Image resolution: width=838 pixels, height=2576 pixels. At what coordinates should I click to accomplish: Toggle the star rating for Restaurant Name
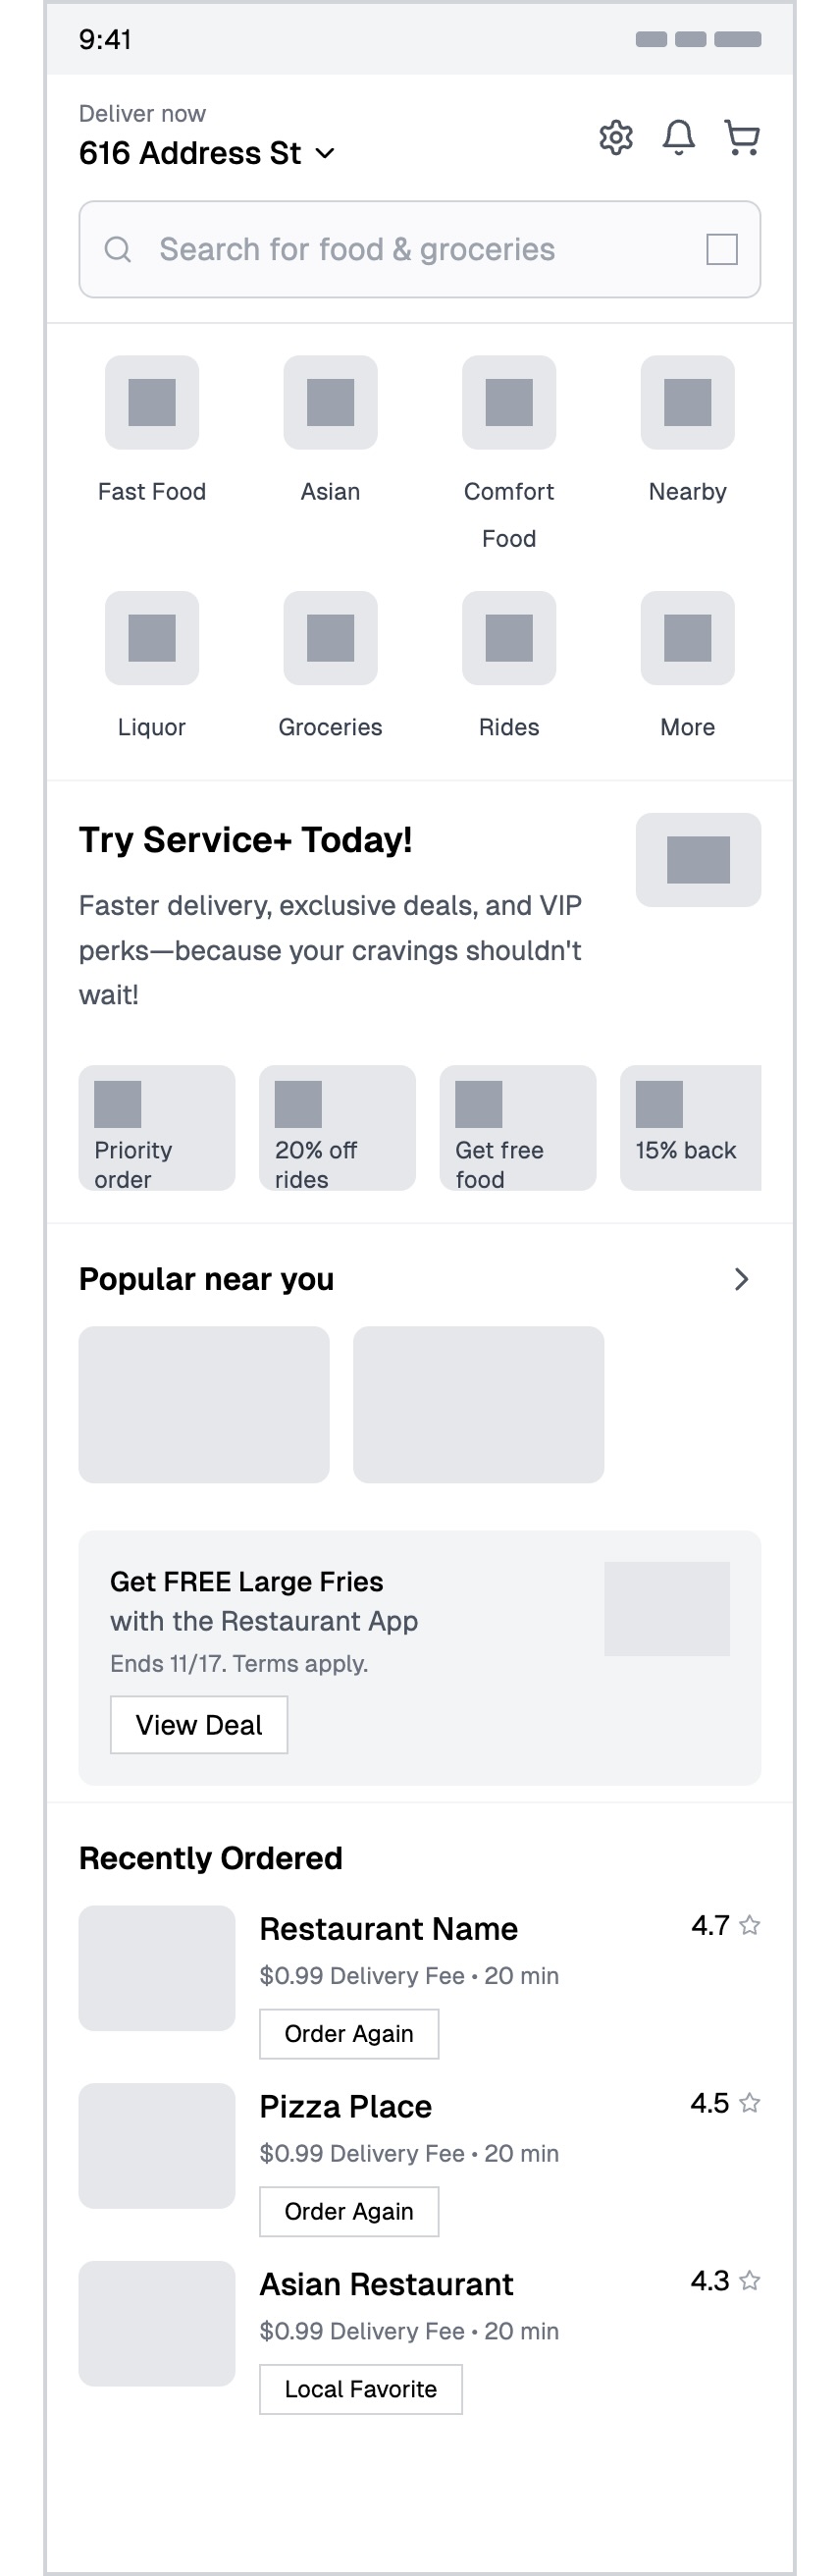(750, 1925)
